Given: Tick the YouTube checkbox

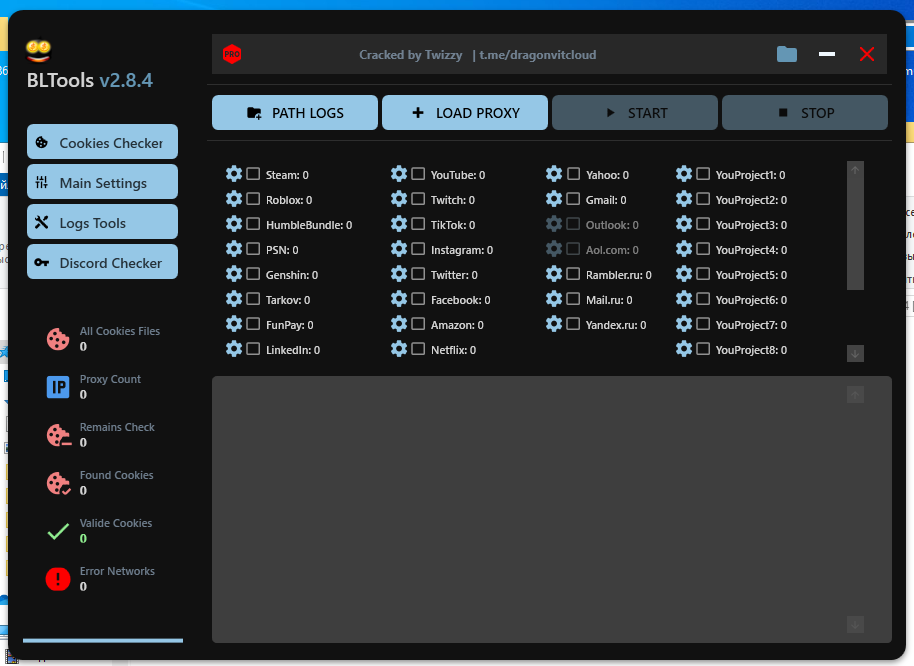Looking at the screenshot, I should tap(418, 174).
